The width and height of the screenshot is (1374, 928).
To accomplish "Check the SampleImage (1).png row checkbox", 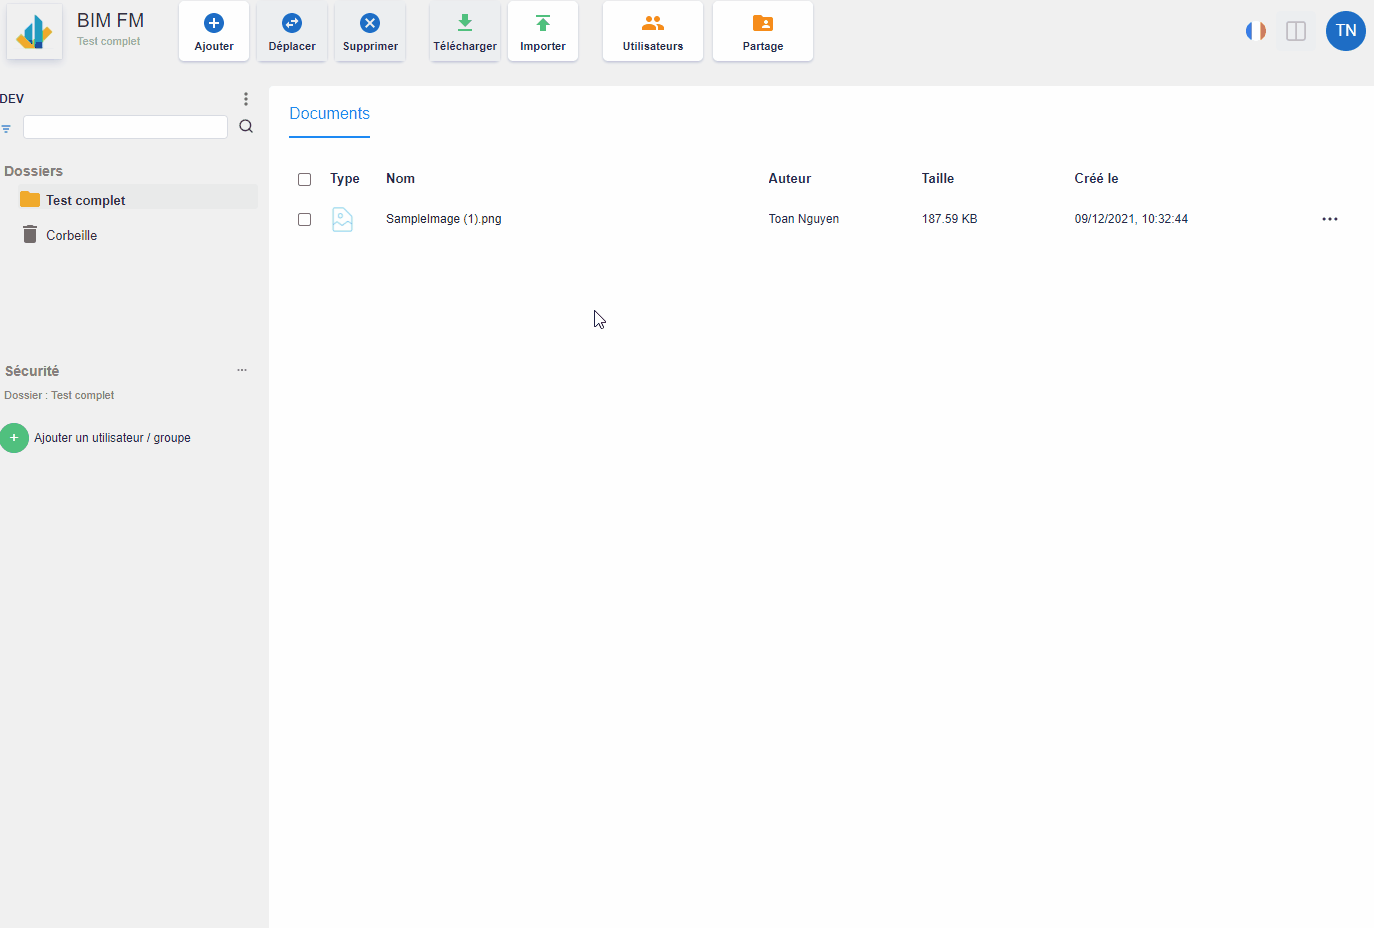I will [x=305, y=220].
